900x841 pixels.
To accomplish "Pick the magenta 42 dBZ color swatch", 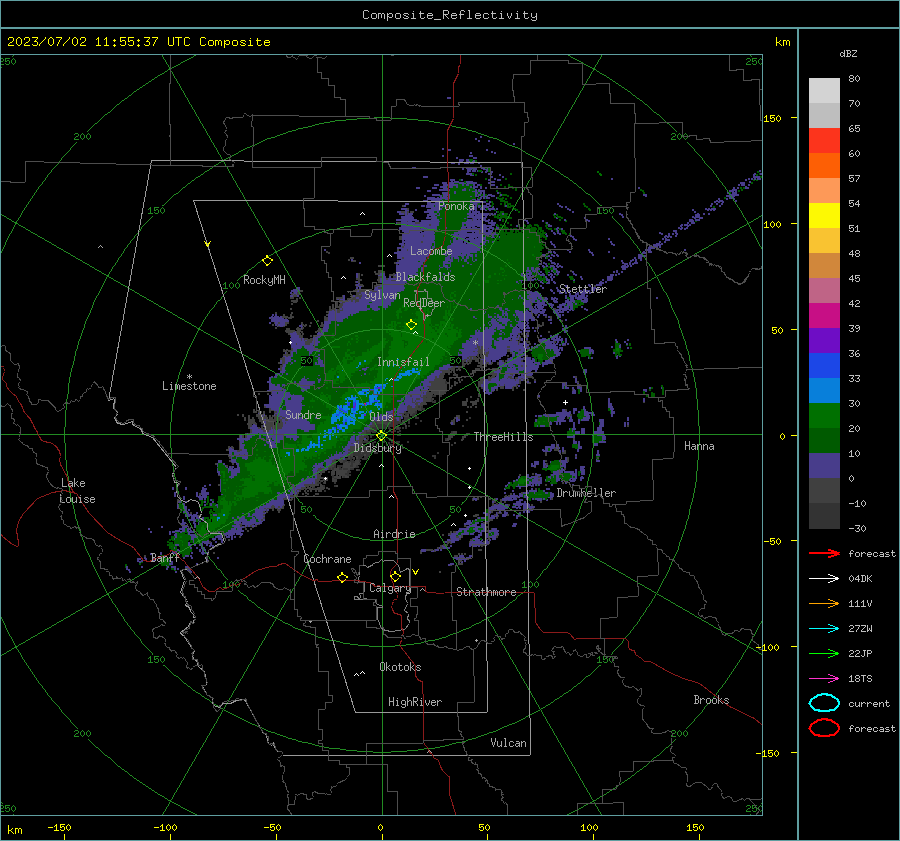I will [824, 315].
